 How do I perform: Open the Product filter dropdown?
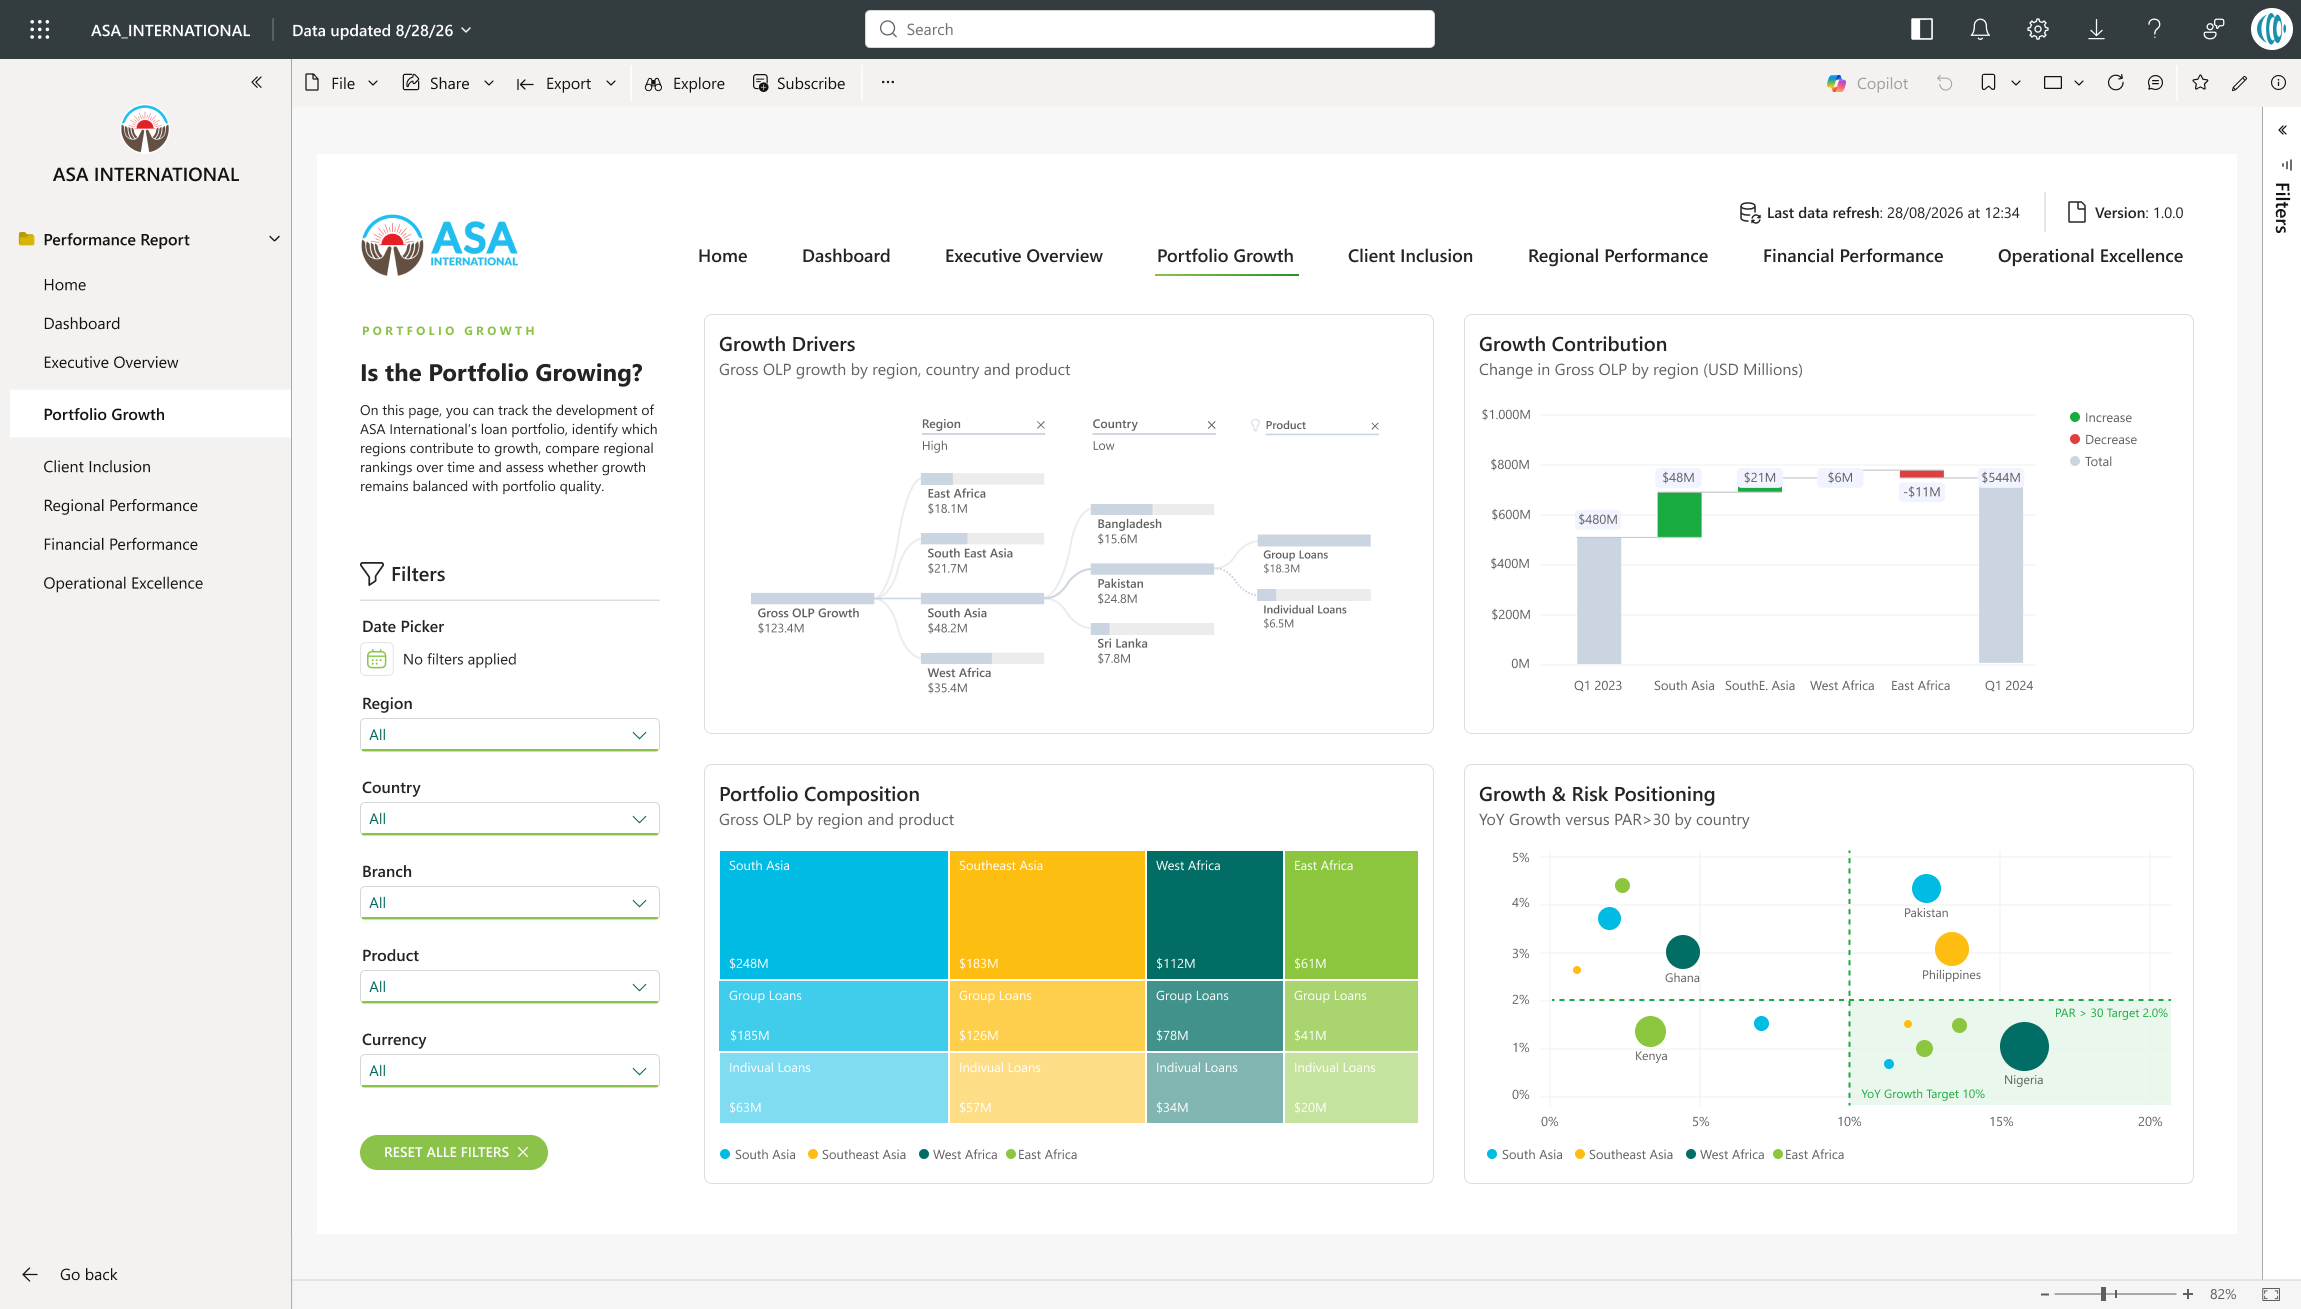click(509, 987)
